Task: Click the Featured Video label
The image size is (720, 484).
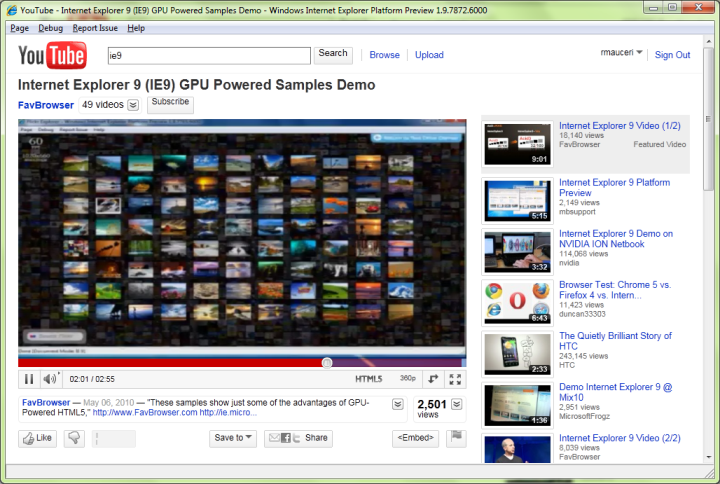Action: click(x=660, y=144)
